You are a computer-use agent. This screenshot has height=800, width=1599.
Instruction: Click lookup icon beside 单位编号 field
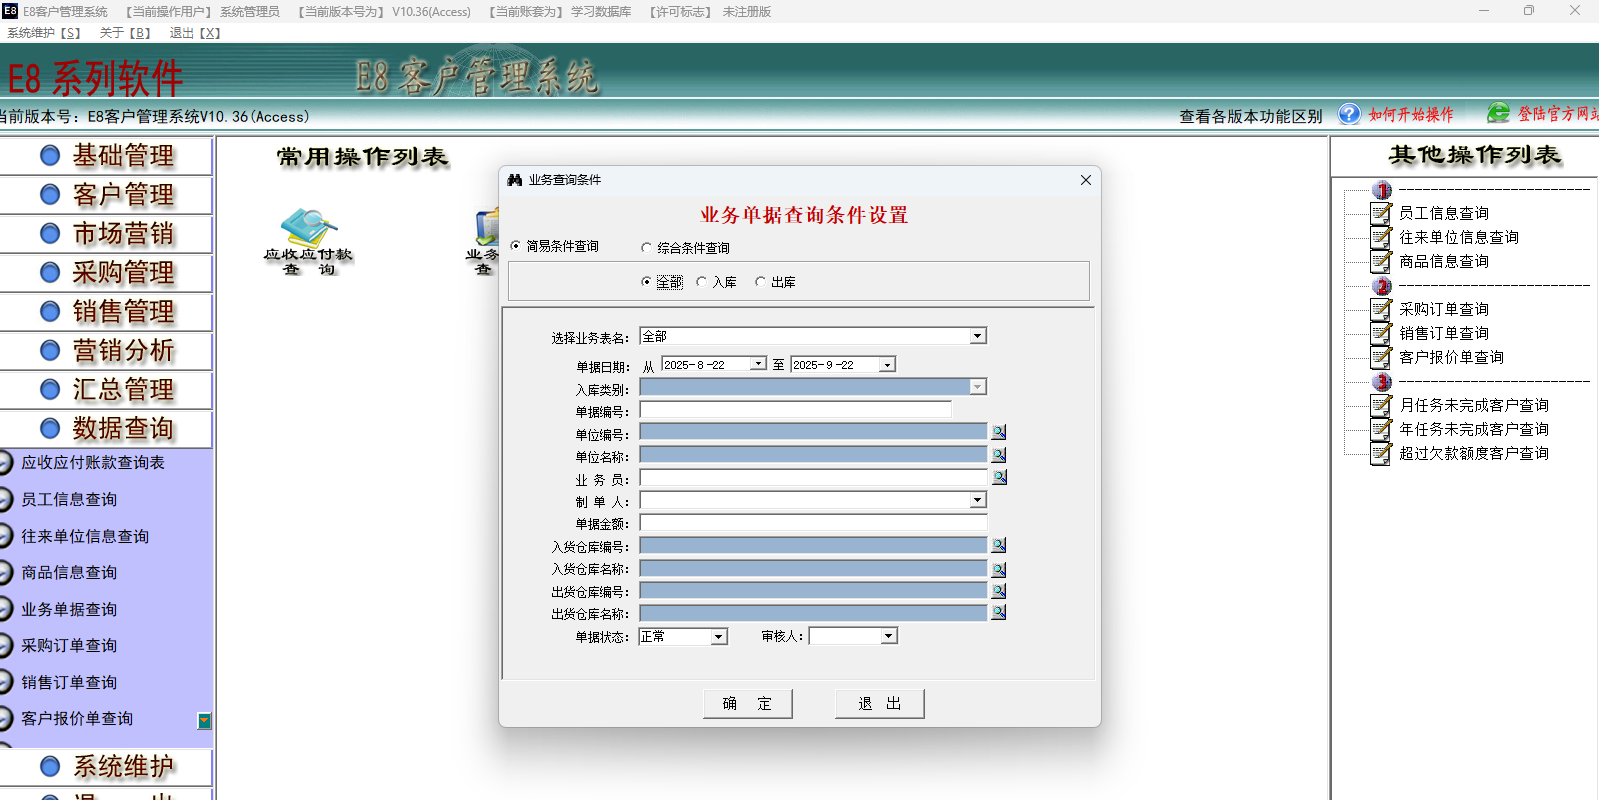pyautogui.click(x=998, y=432)
